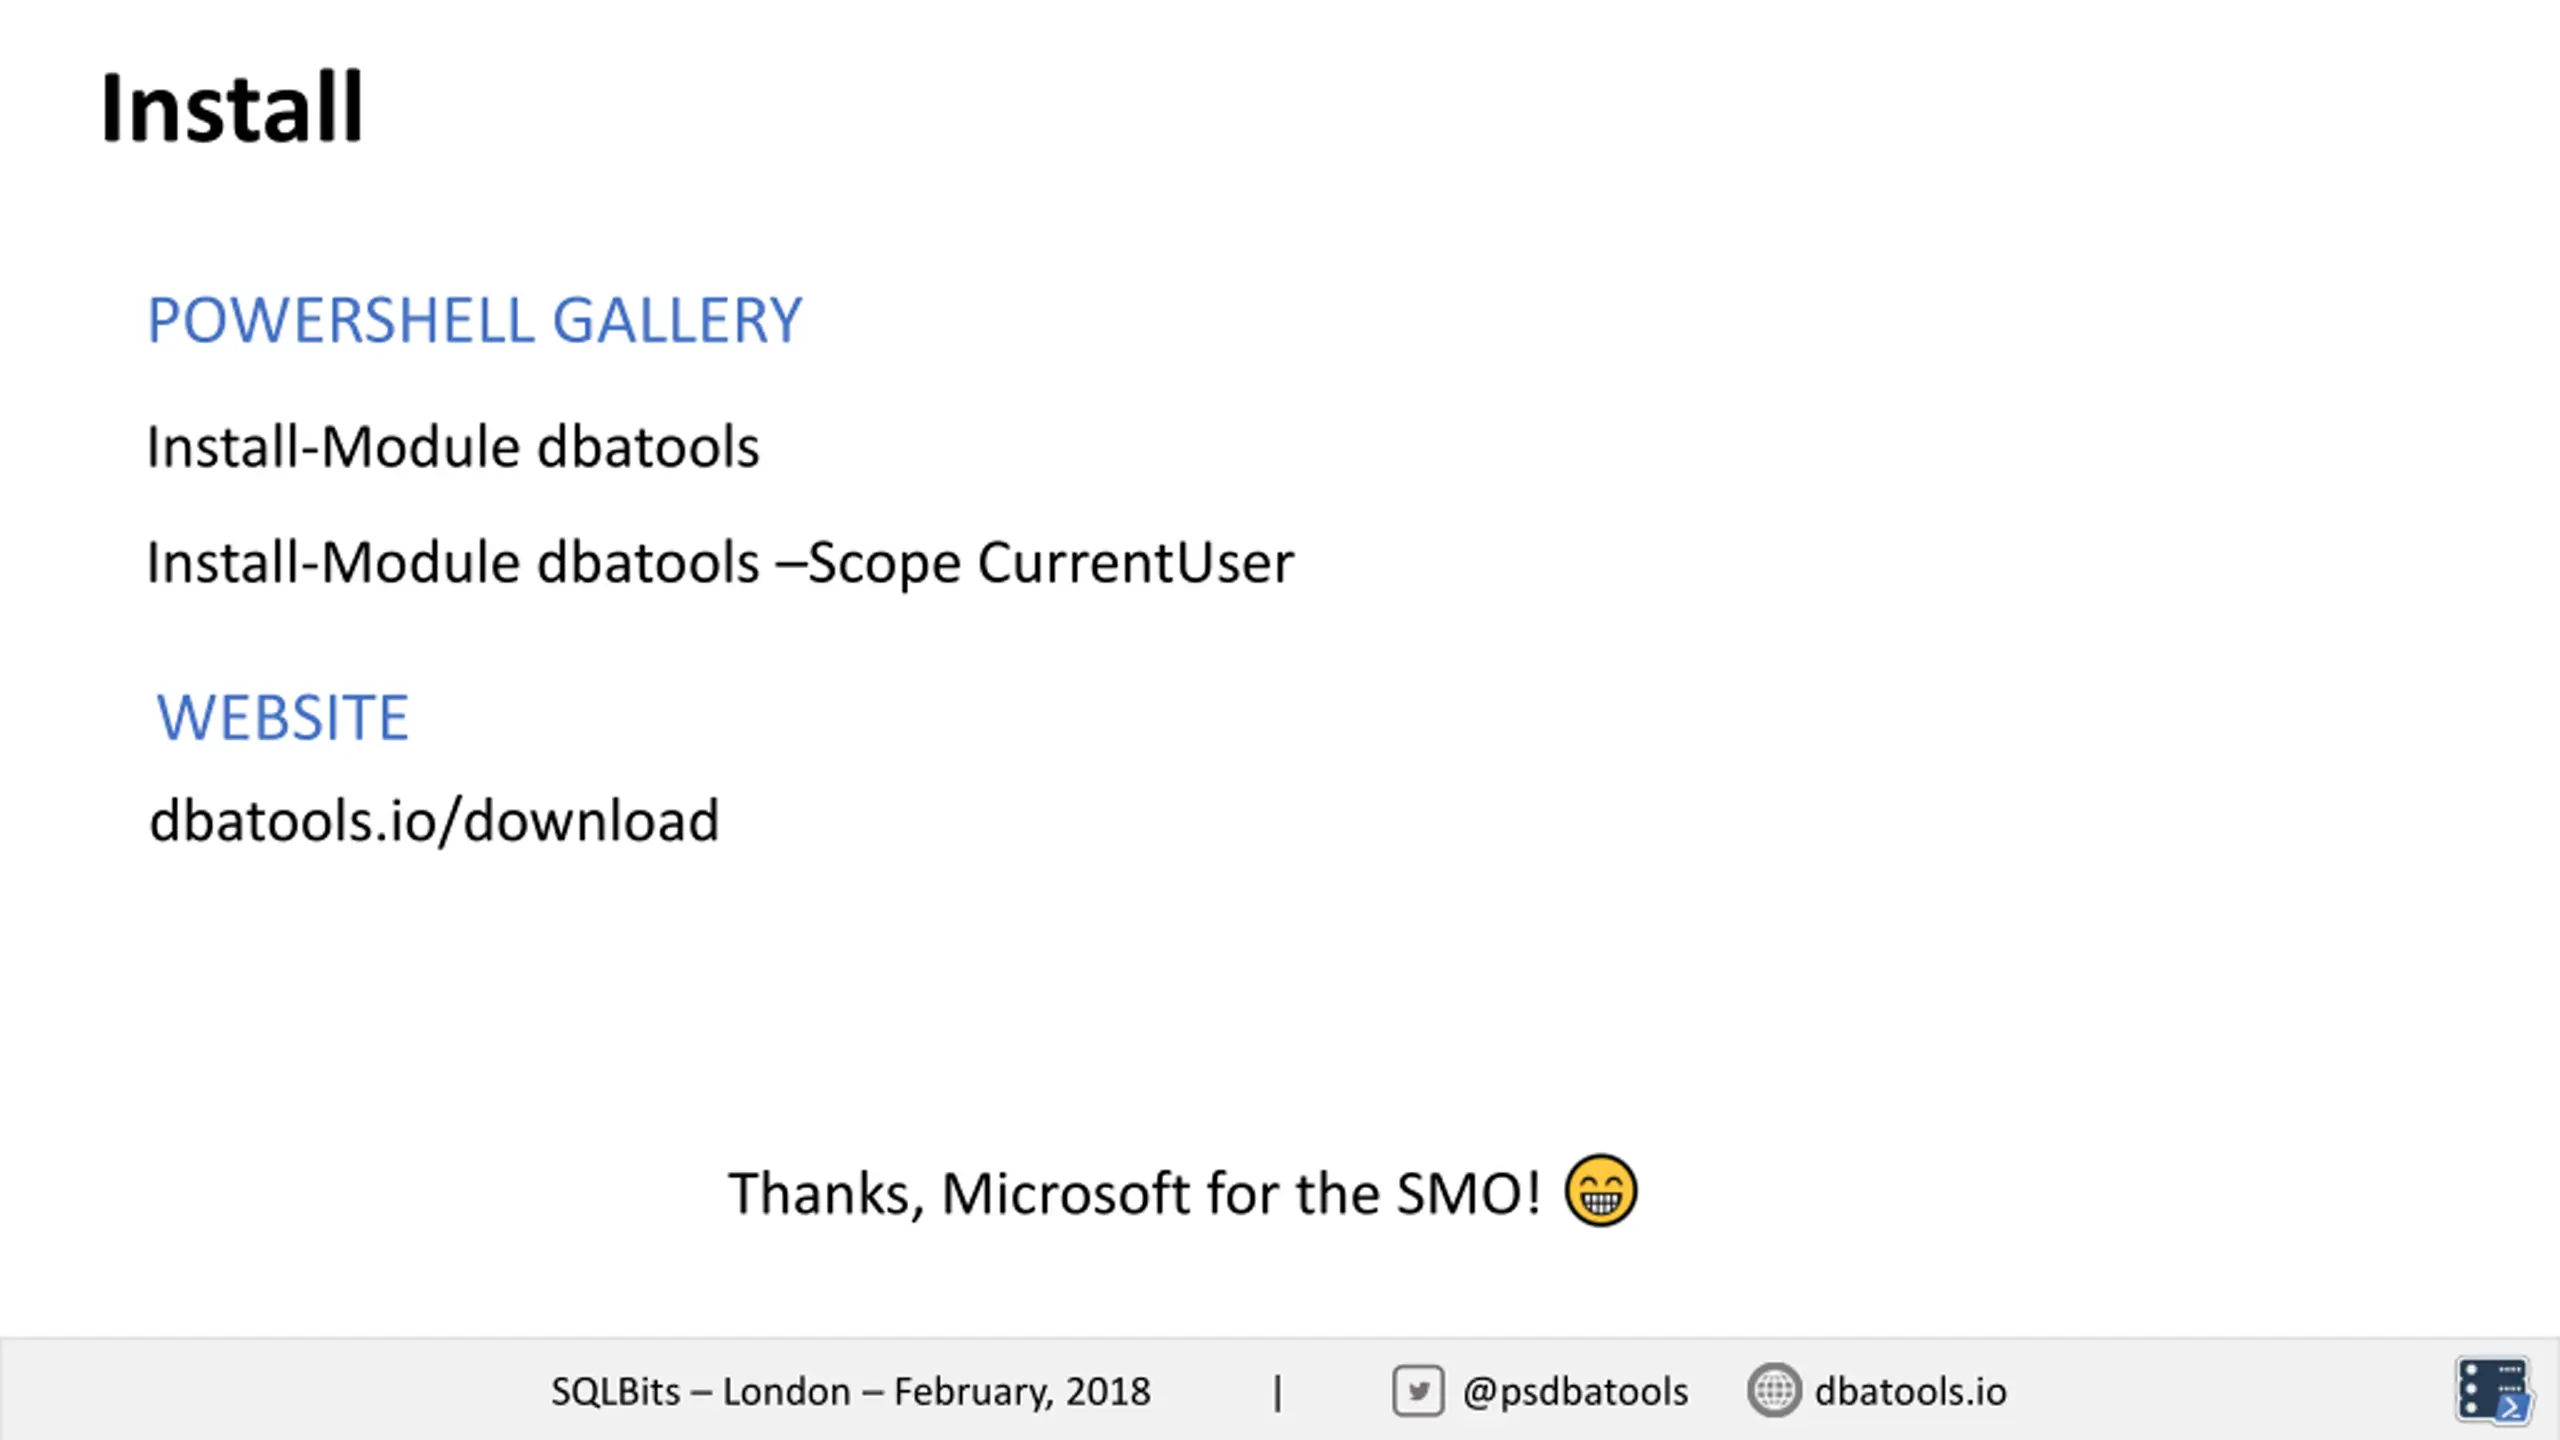Click SQLBits in the footer
Screen dimensions: 2560x1440
pos(615,1392)
